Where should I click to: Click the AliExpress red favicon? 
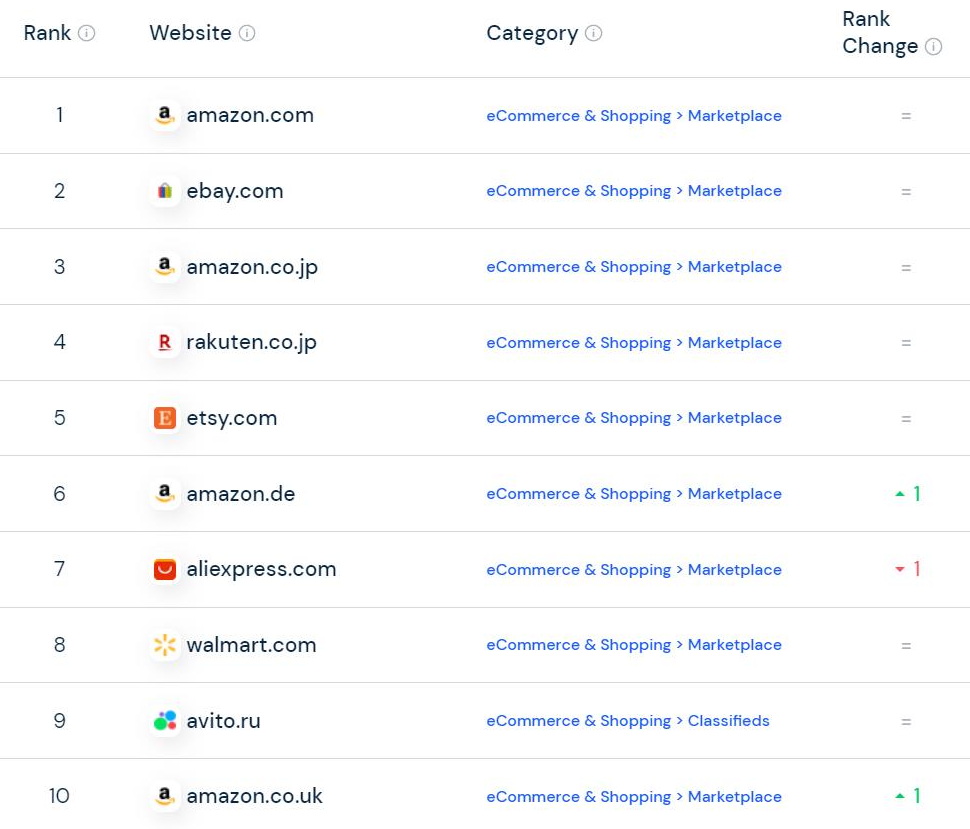[165, 570]
